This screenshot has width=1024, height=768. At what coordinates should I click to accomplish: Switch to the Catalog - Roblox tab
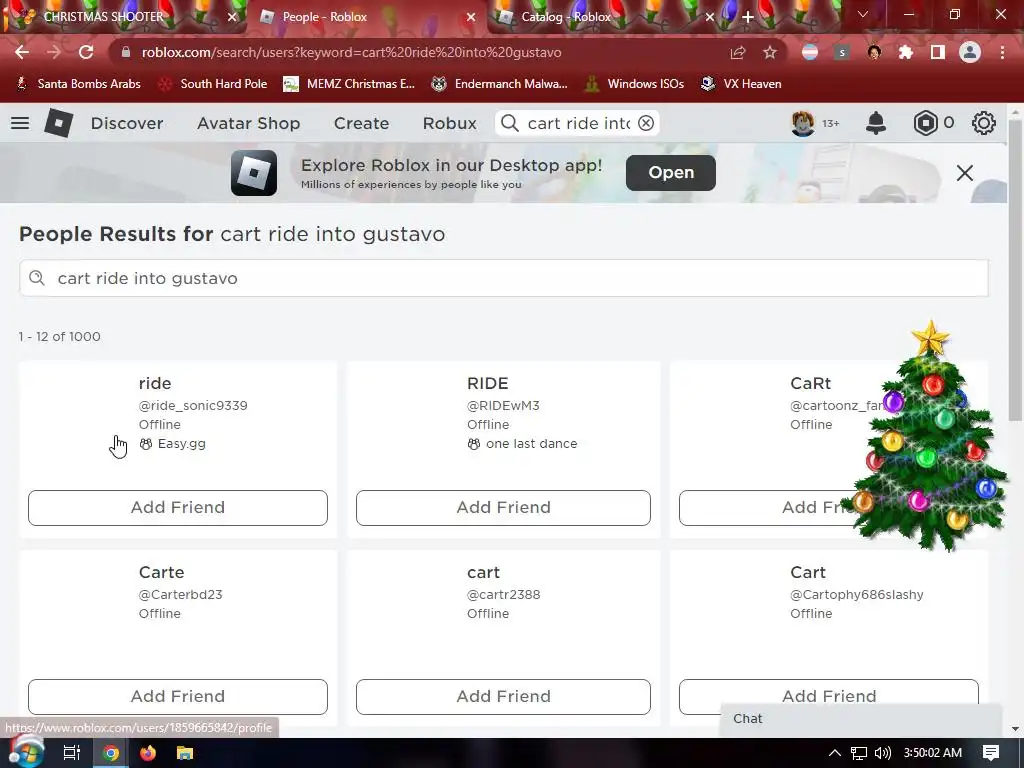(x=566, y=17)
